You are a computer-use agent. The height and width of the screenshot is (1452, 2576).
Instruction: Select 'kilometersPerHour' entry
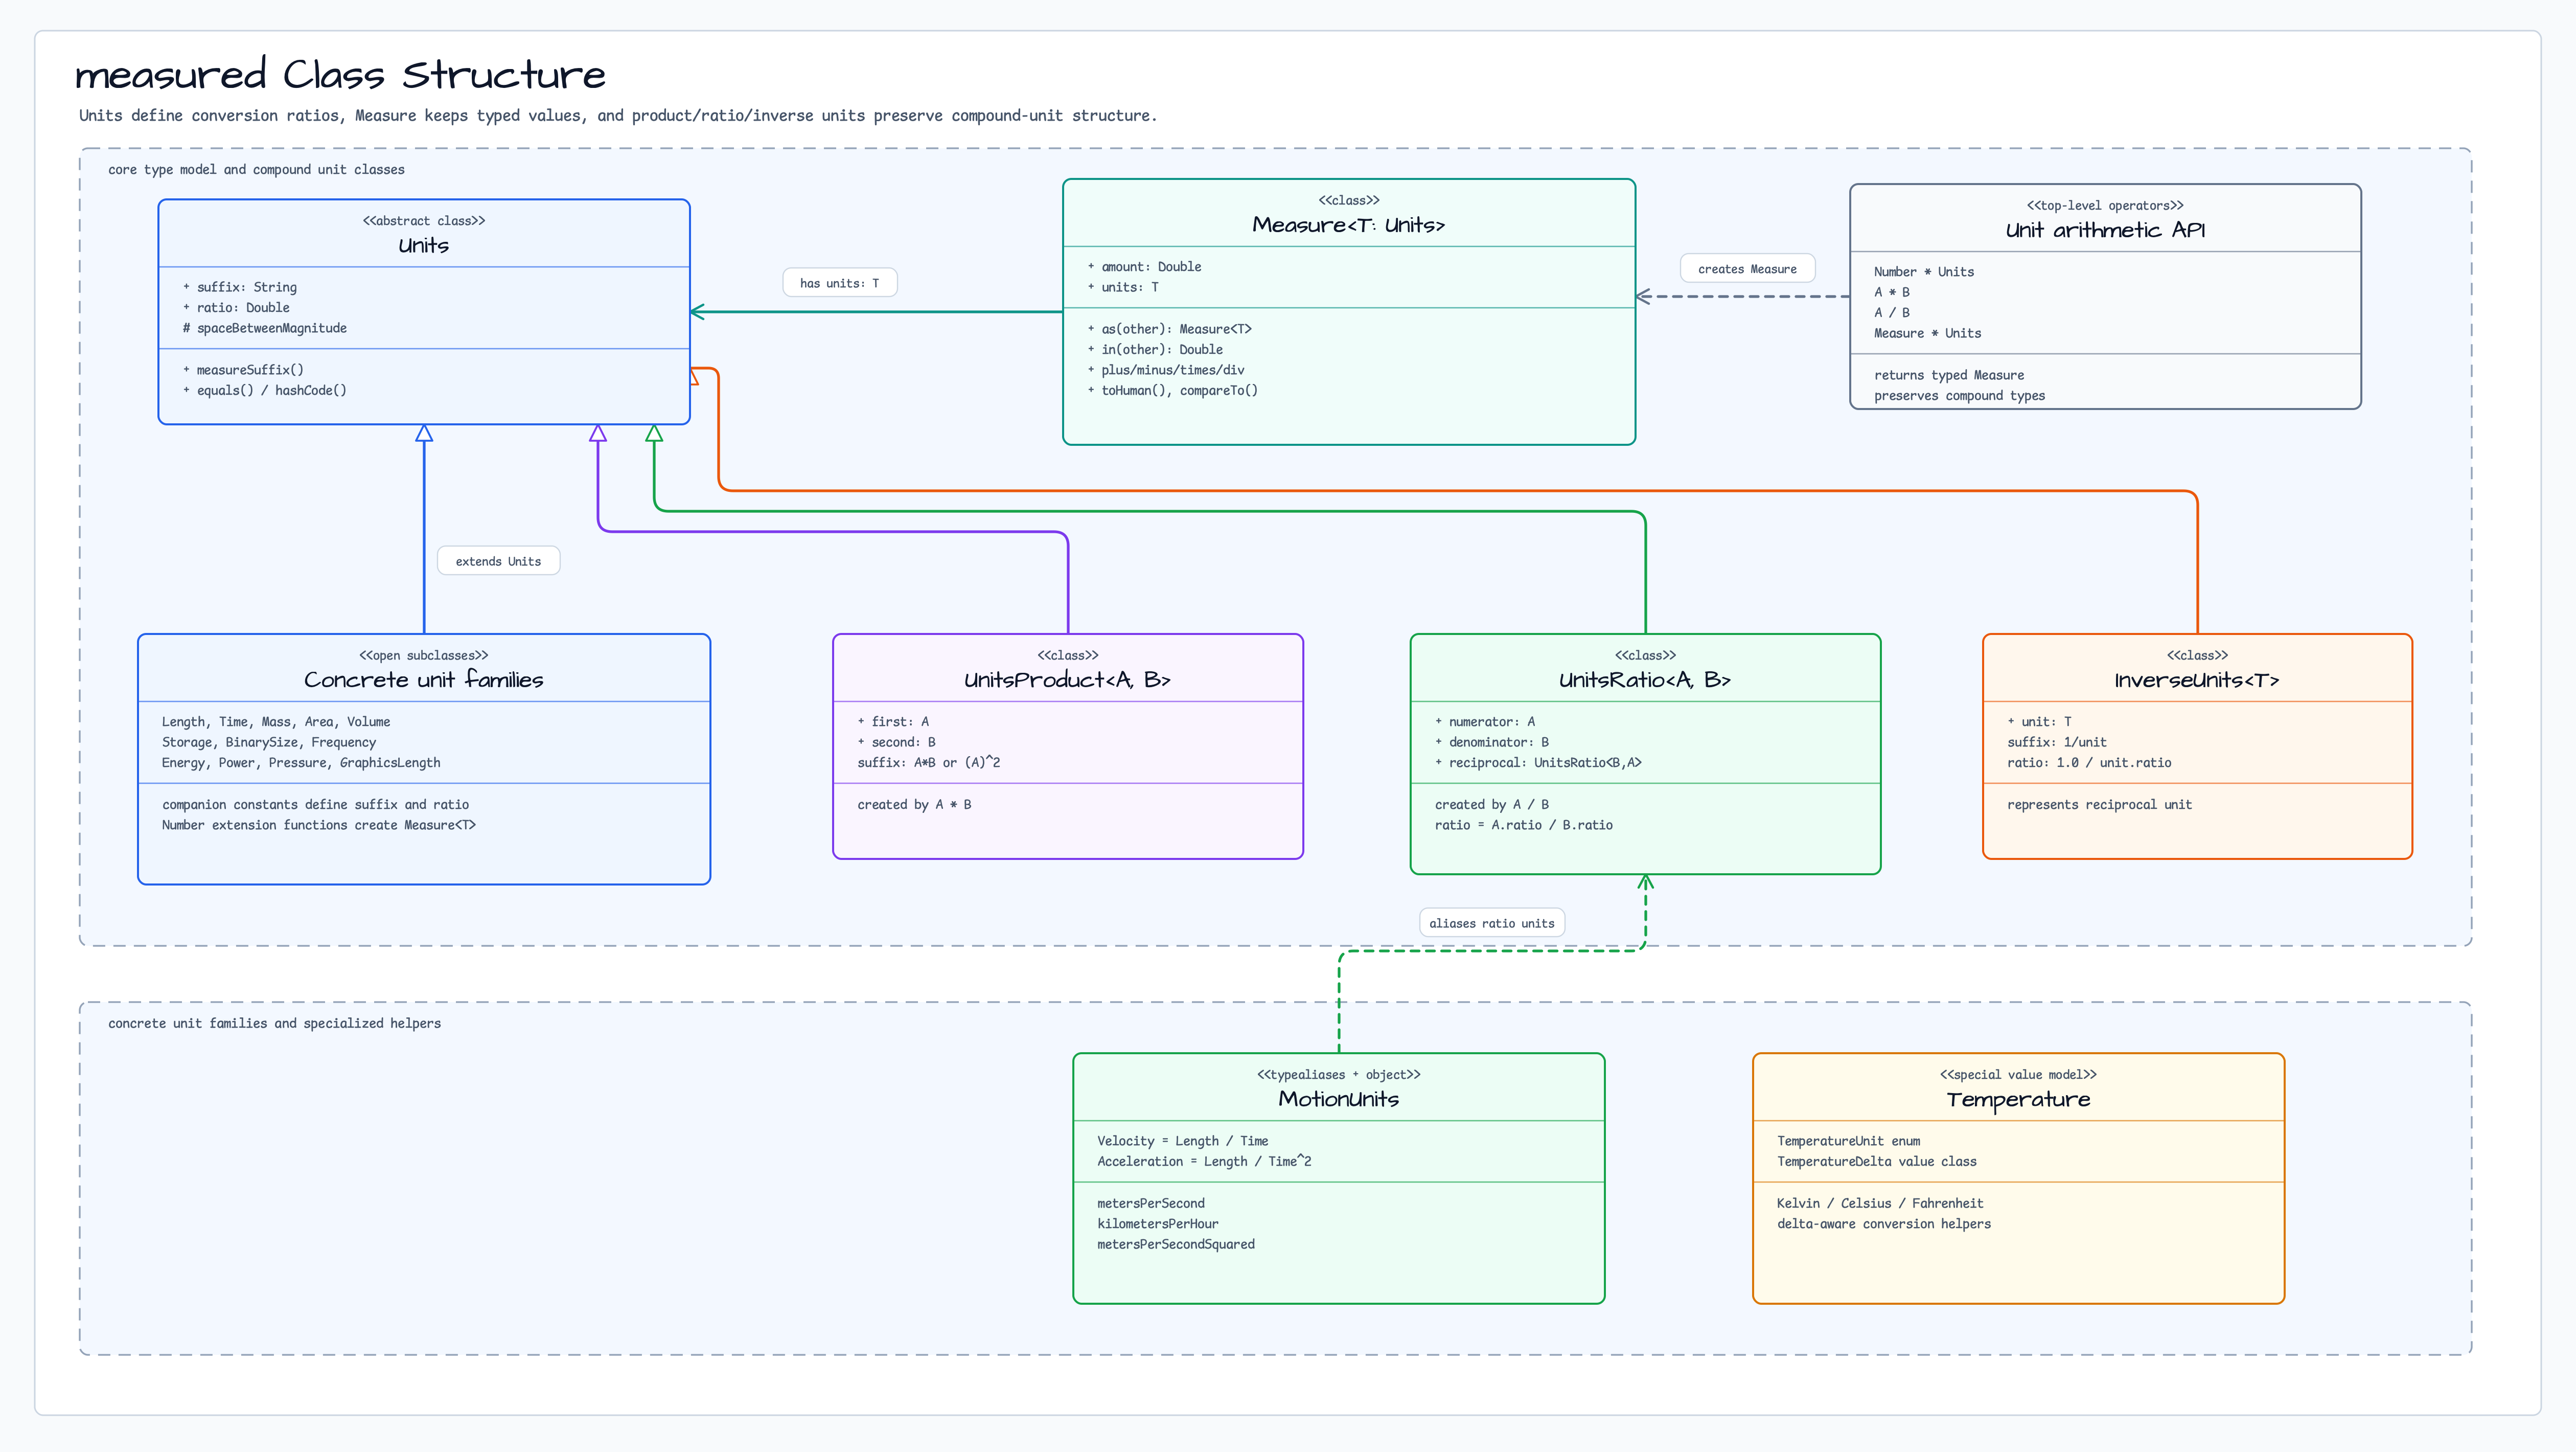coord(1157,1224)
